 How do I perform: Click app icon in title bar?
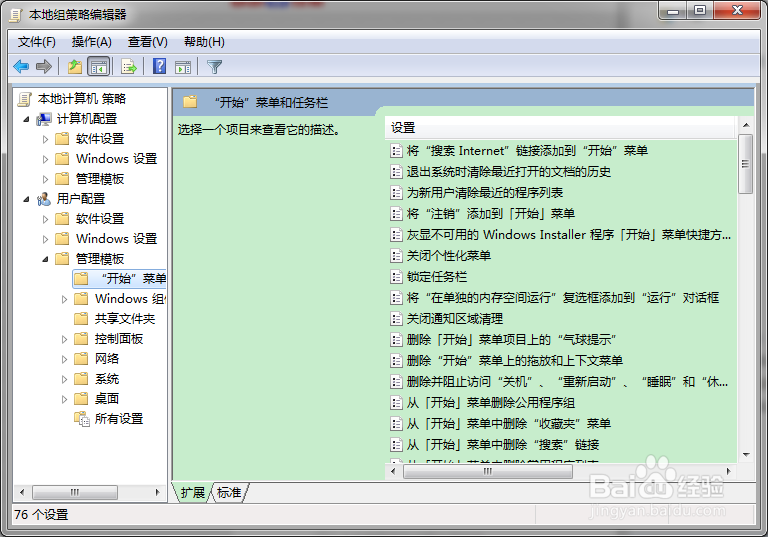tap(16, 15)
